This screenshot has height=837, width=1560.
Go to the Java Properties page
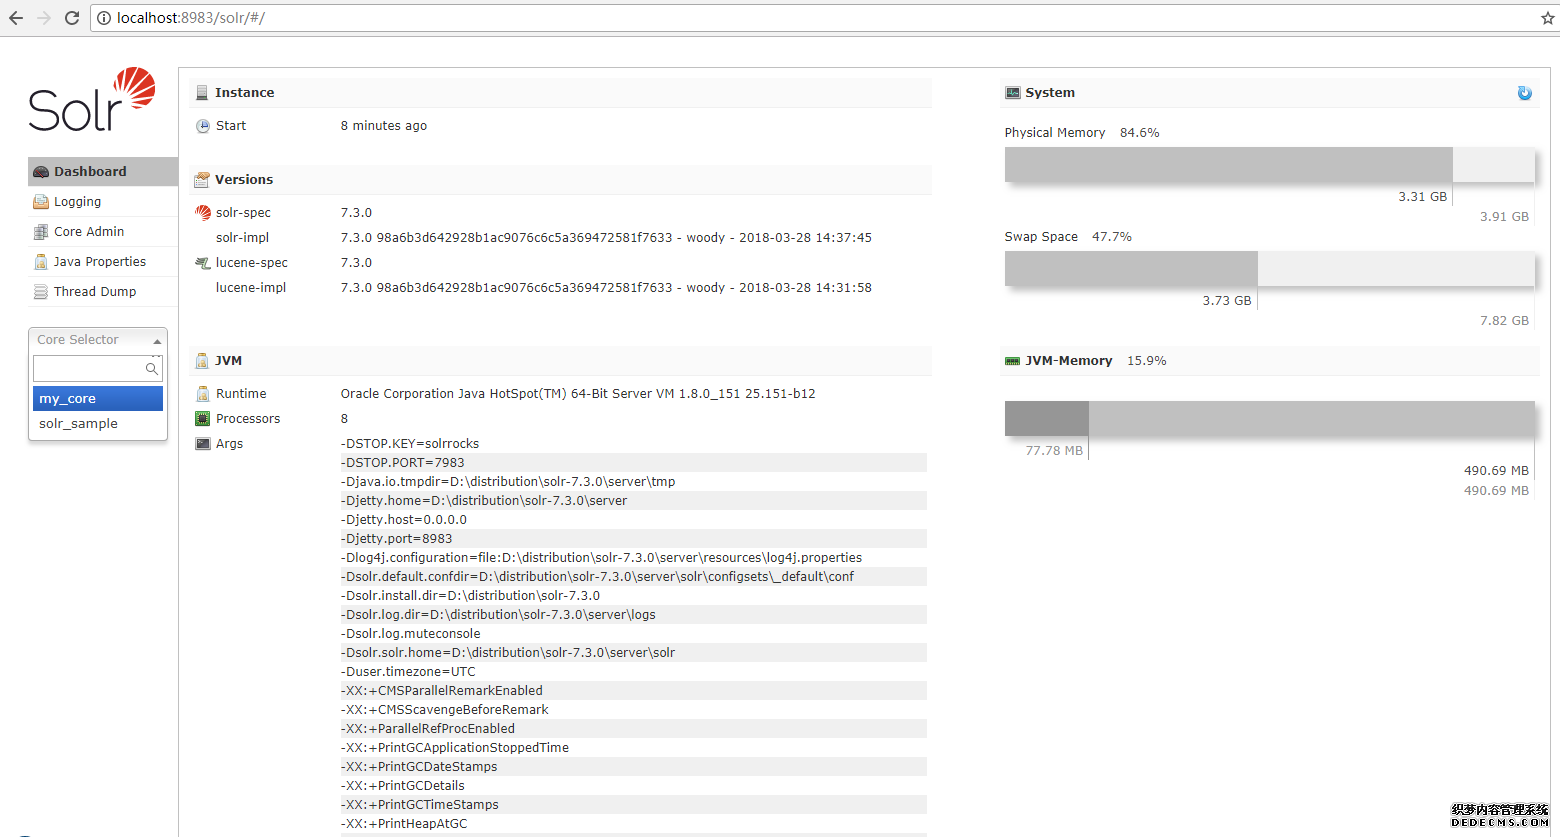click(100, 262)
